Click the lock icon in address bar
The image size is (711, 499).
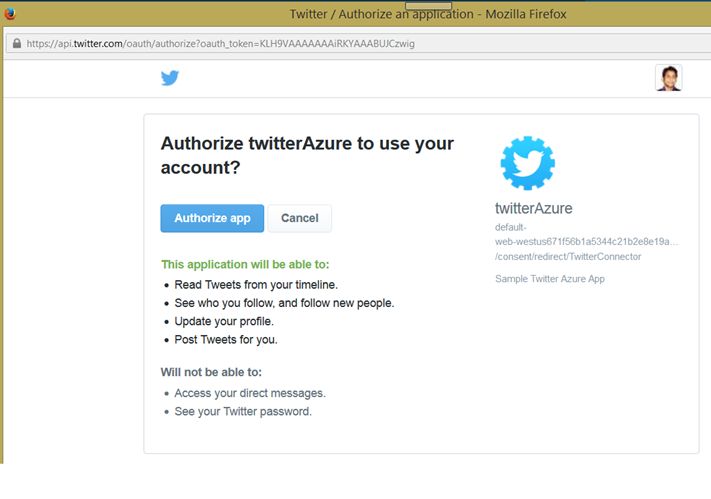[17, 44]
